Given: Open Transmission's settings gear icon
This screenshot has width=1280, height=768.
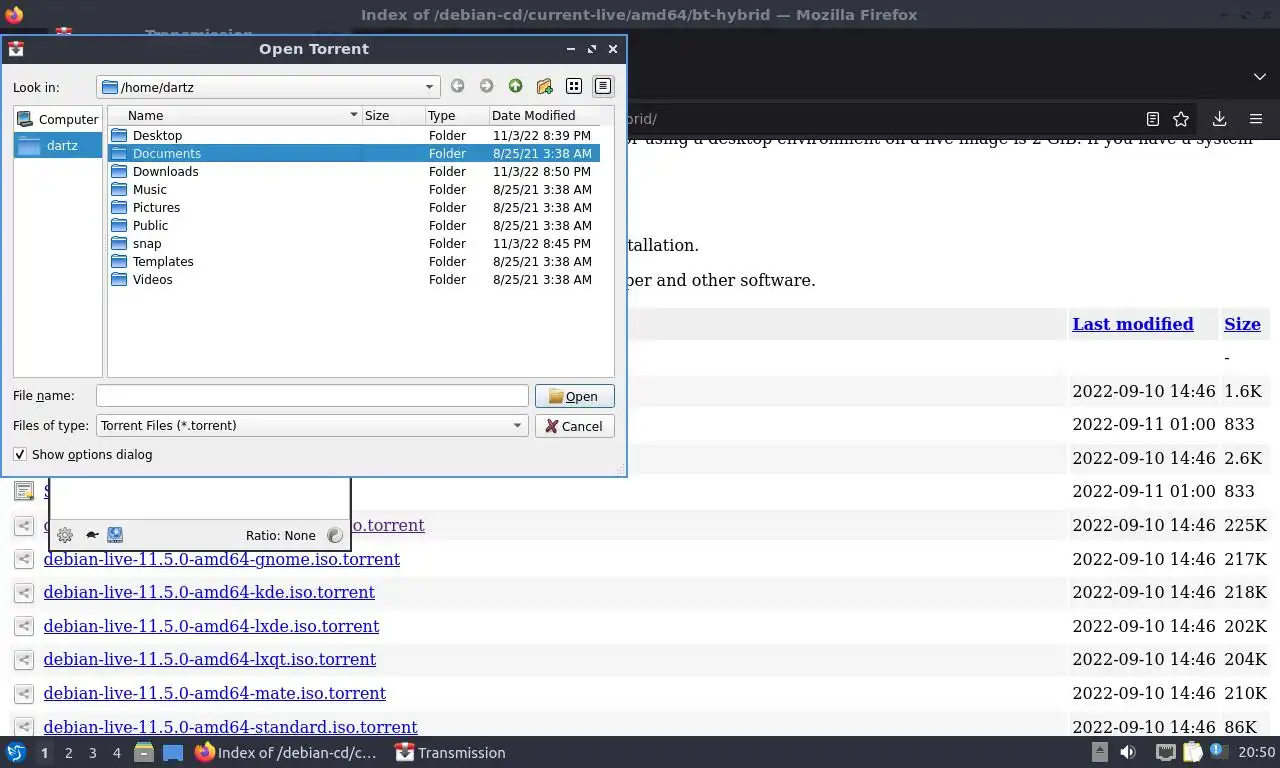Looking at the screenshot, I should click(65, 535).
